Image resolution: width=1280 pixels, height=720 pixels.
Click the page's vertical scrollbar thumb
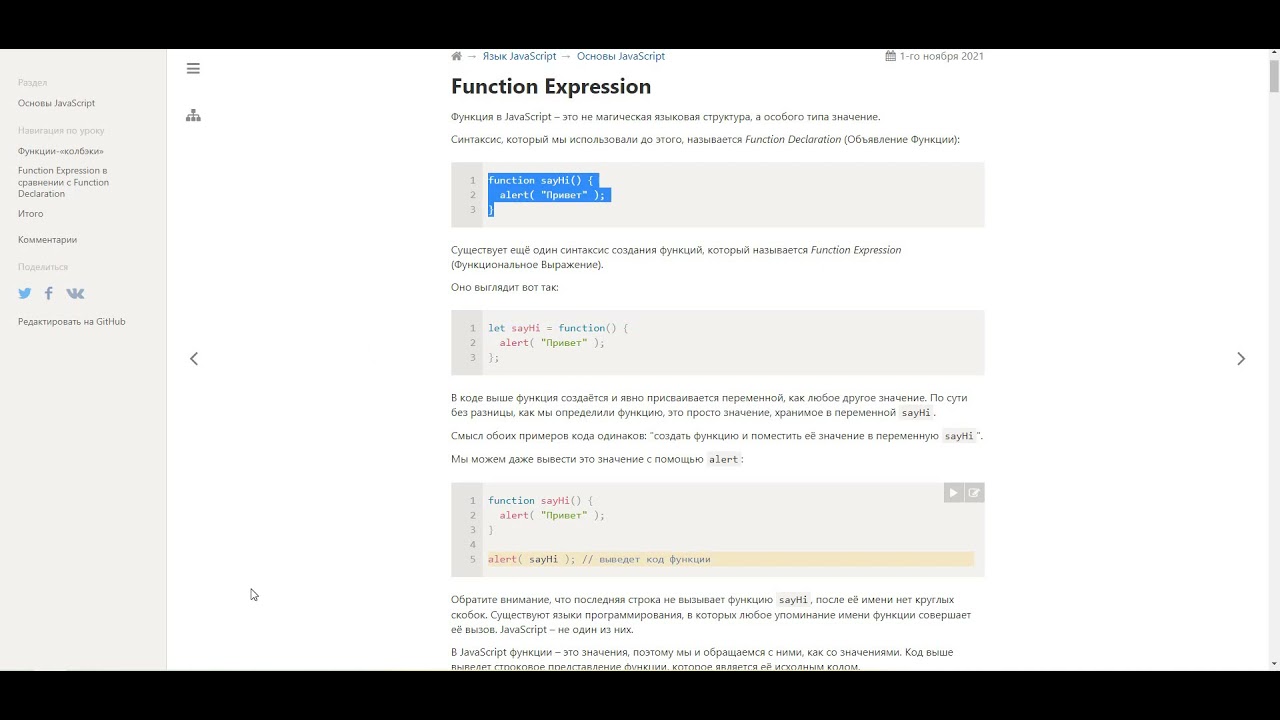coord(1274,75)
